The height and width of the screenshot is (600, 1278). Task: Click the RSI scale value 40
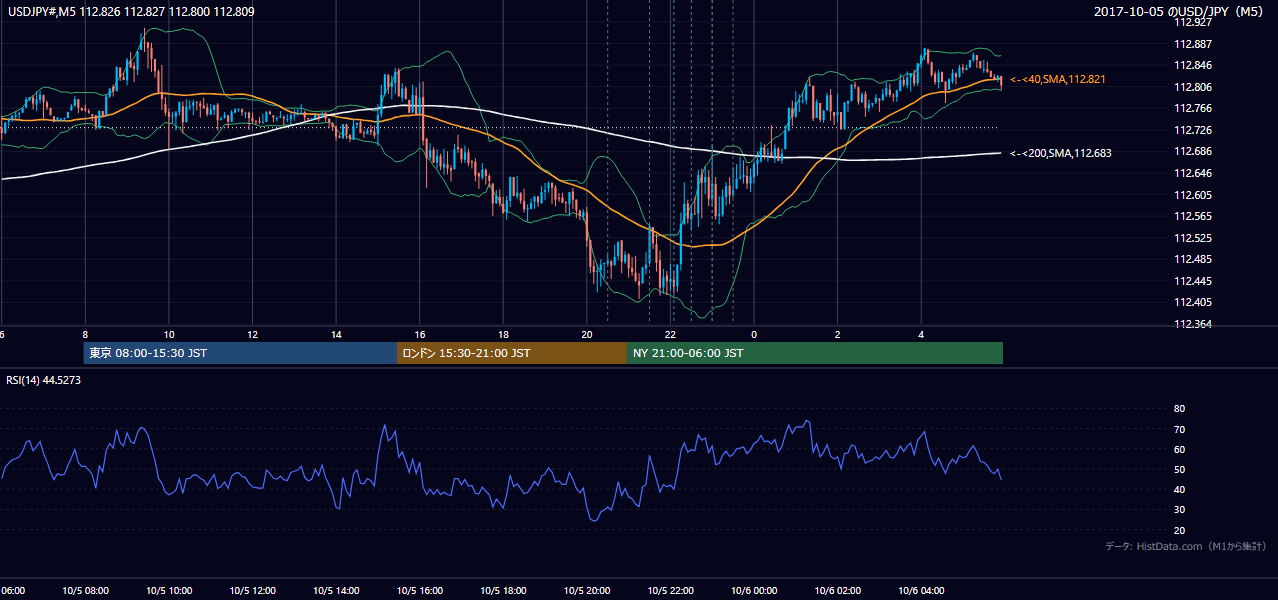click(1180, 489)
